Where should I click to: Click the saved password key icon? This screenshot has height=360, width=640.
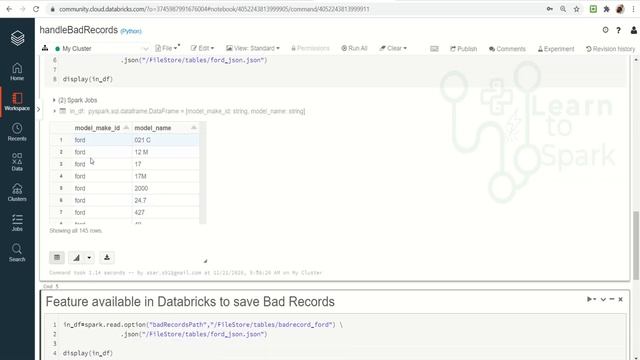click(550, 9)
